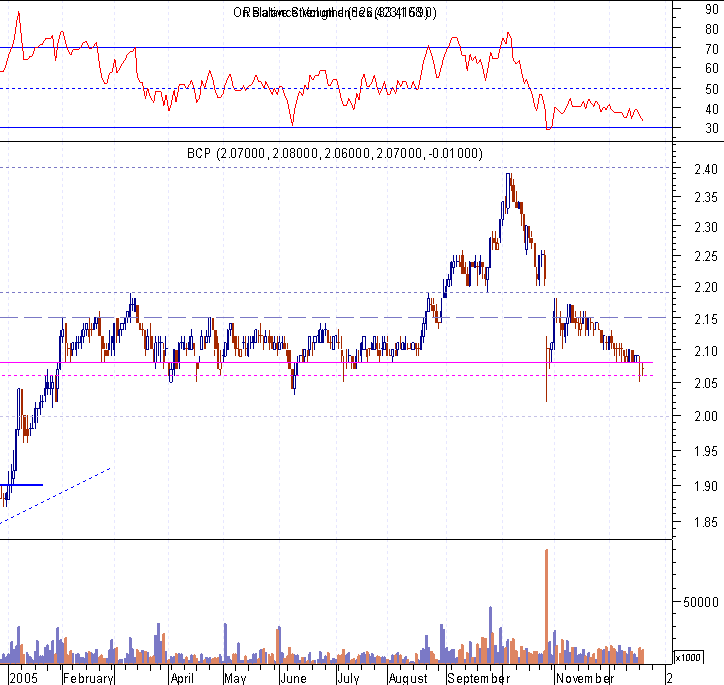Click the 2.20 price axis label
The width and height of the screenshot is (724, 685).
point(706,287)
